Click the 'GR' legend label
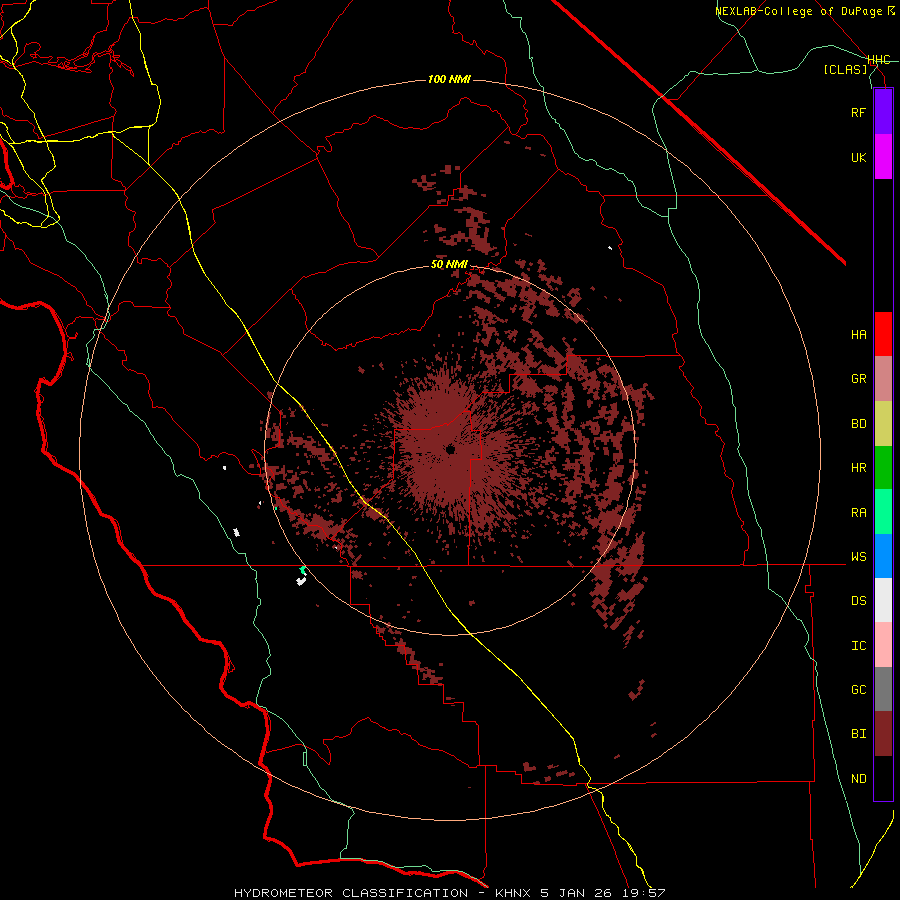Image resolution: width=900 pixels, height=900 pixels. (x=858, y=379)
